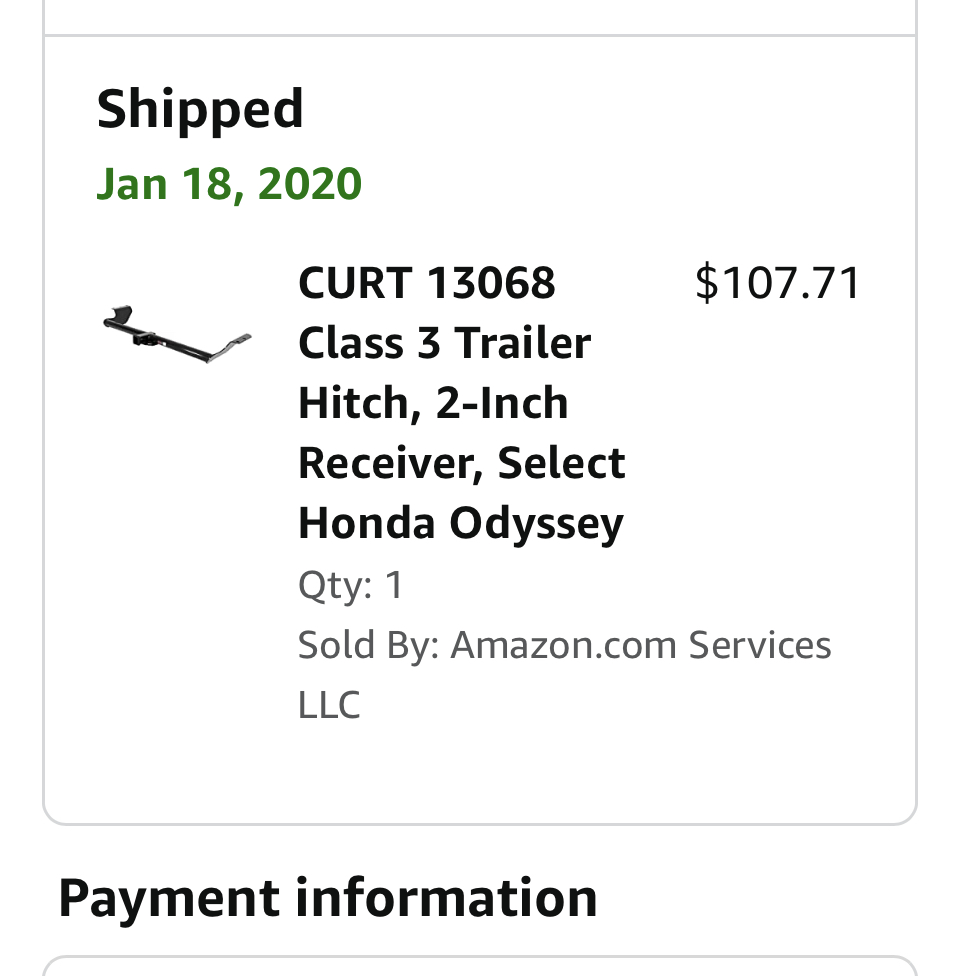
Task: Click the Payment information heading
Action: click(327, 897)
